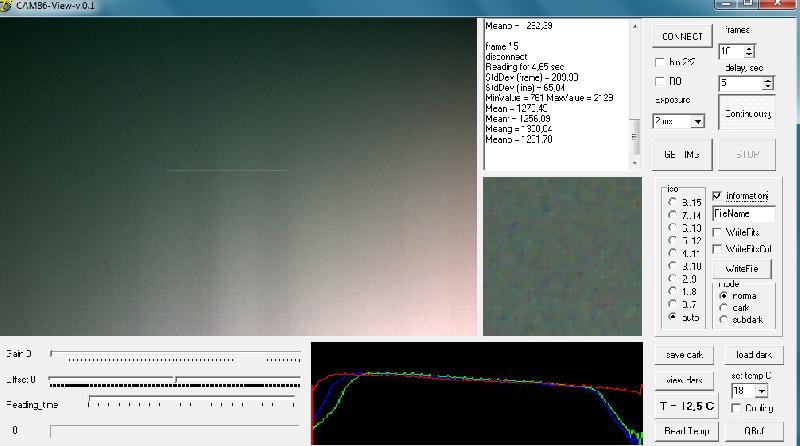Minimize the CAM86-View window
Screen dimensions: 800x446
[726, 4]
